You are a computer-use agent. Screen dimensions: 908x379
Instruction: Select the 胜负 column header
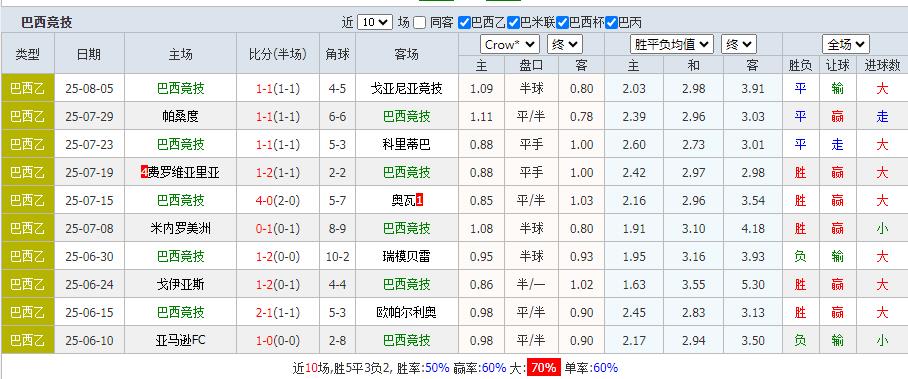[x=800, y=65]
